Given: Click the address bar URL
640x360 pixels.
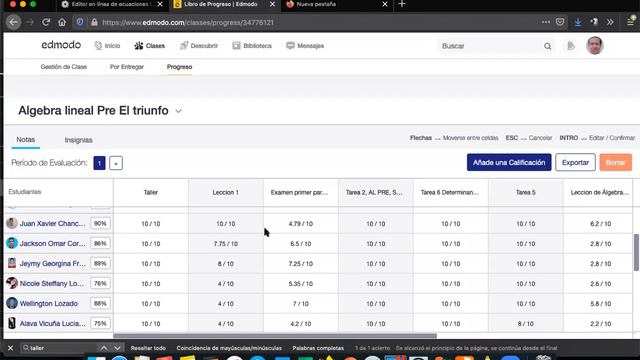Looking at the screenshot, I should coord(188,22).
